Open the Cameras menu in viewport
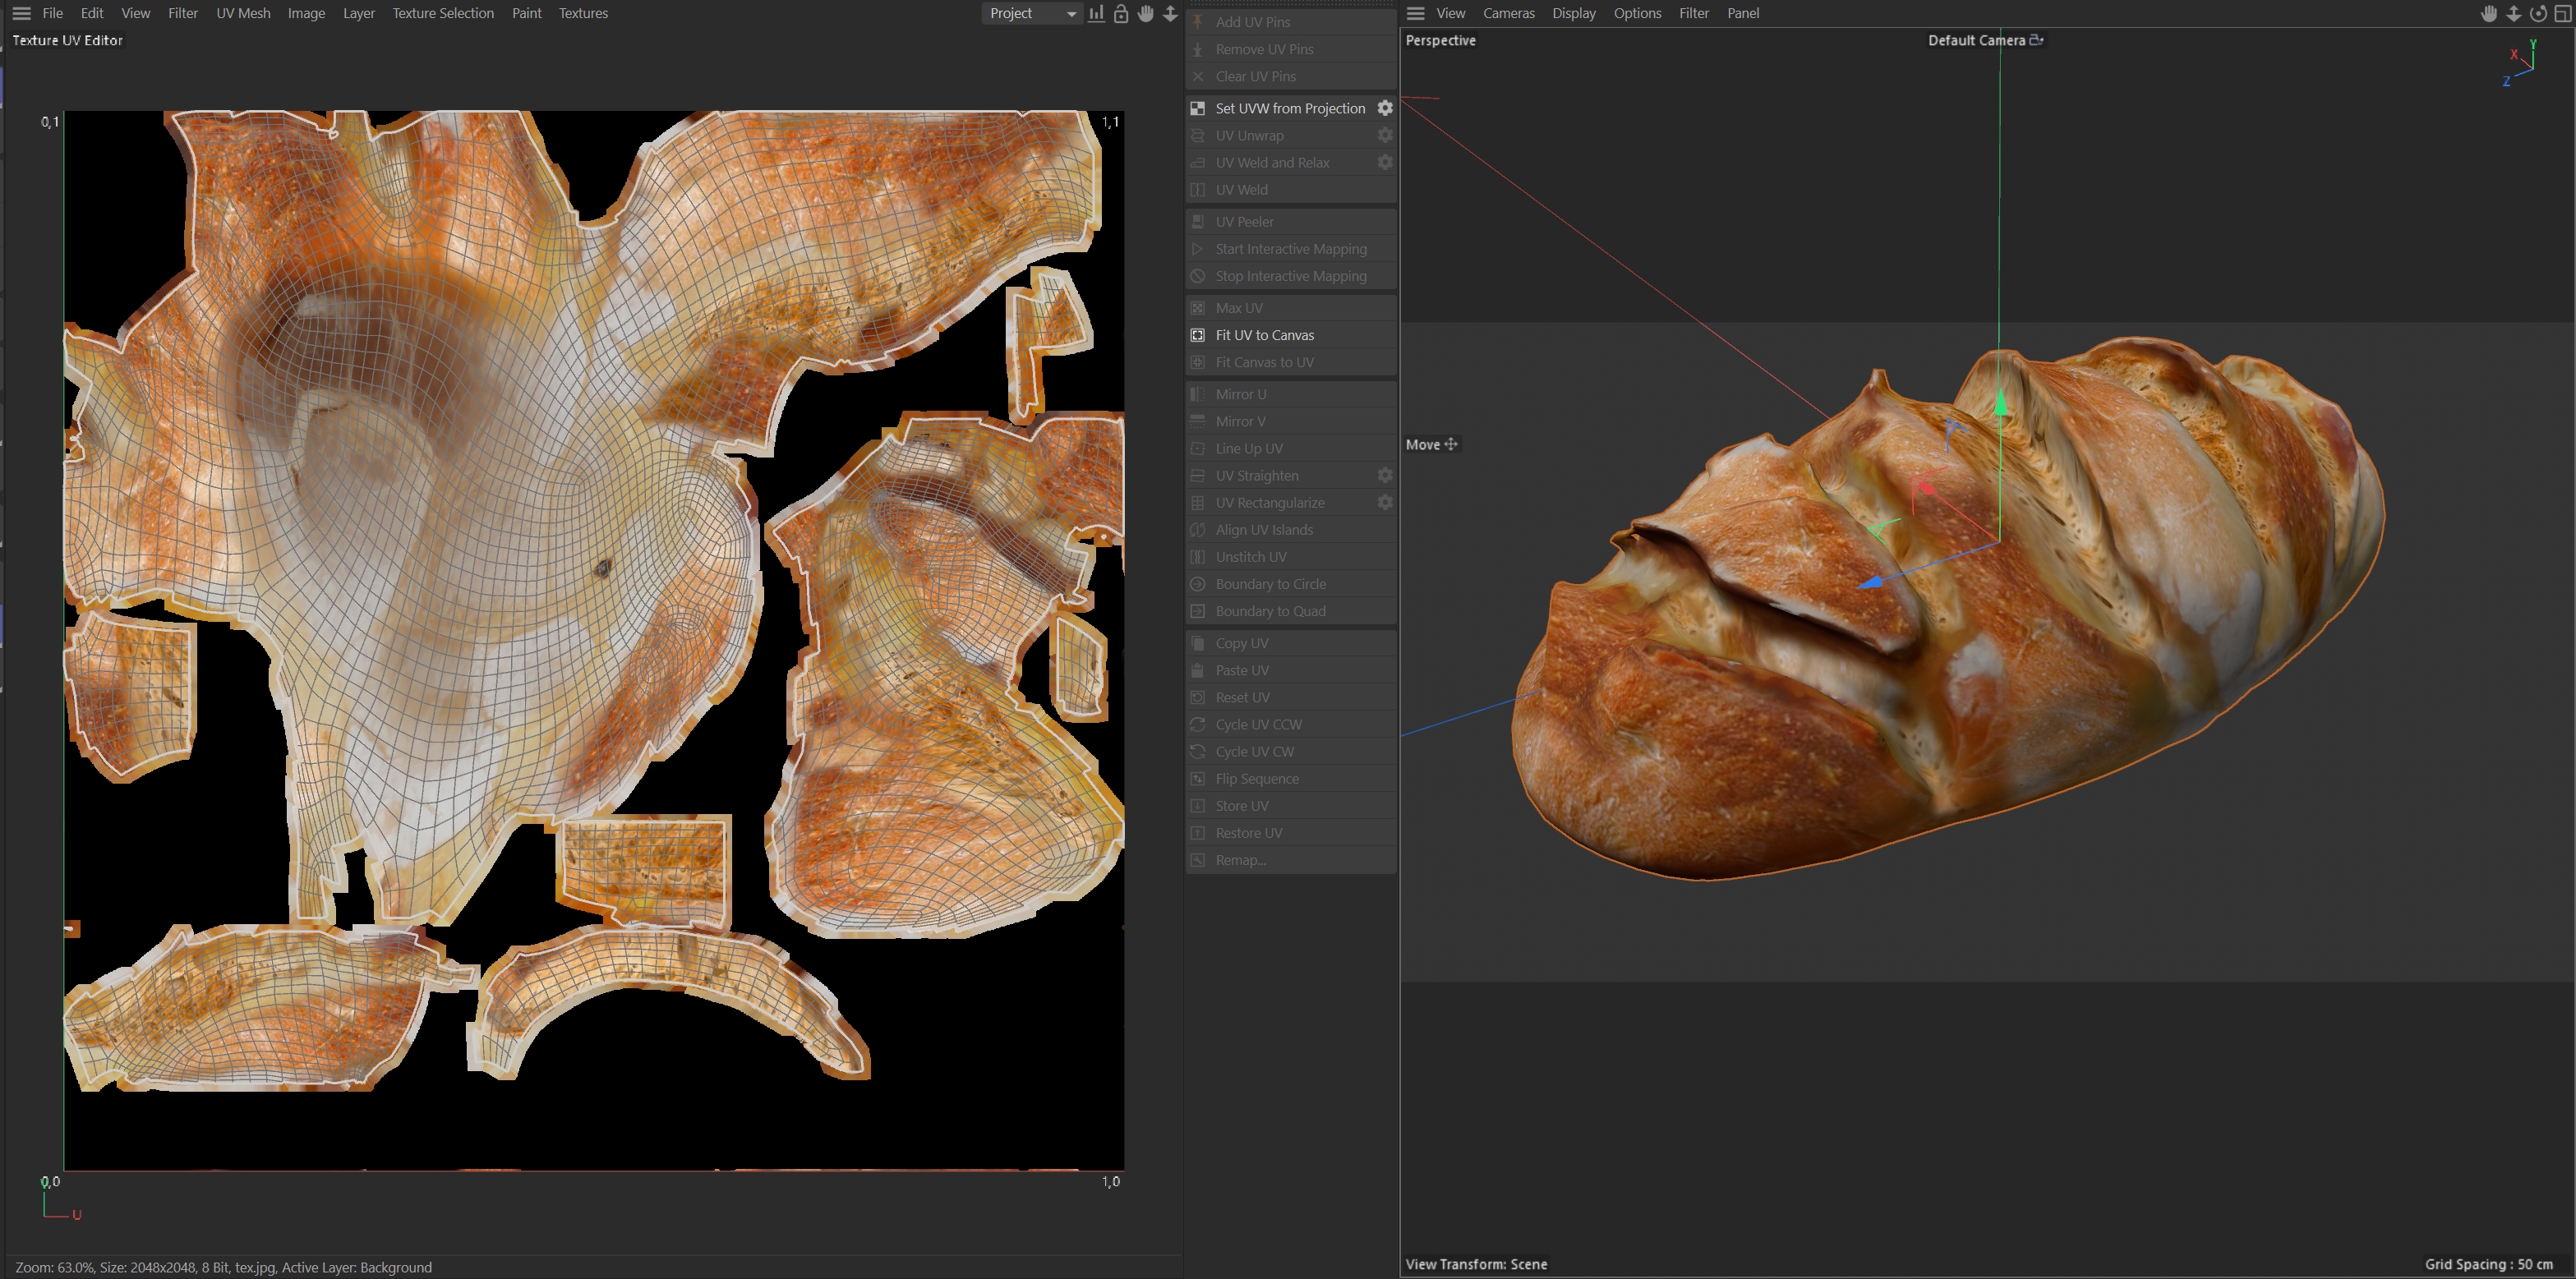The image size is (2576, 1279). pos(1508,13)
